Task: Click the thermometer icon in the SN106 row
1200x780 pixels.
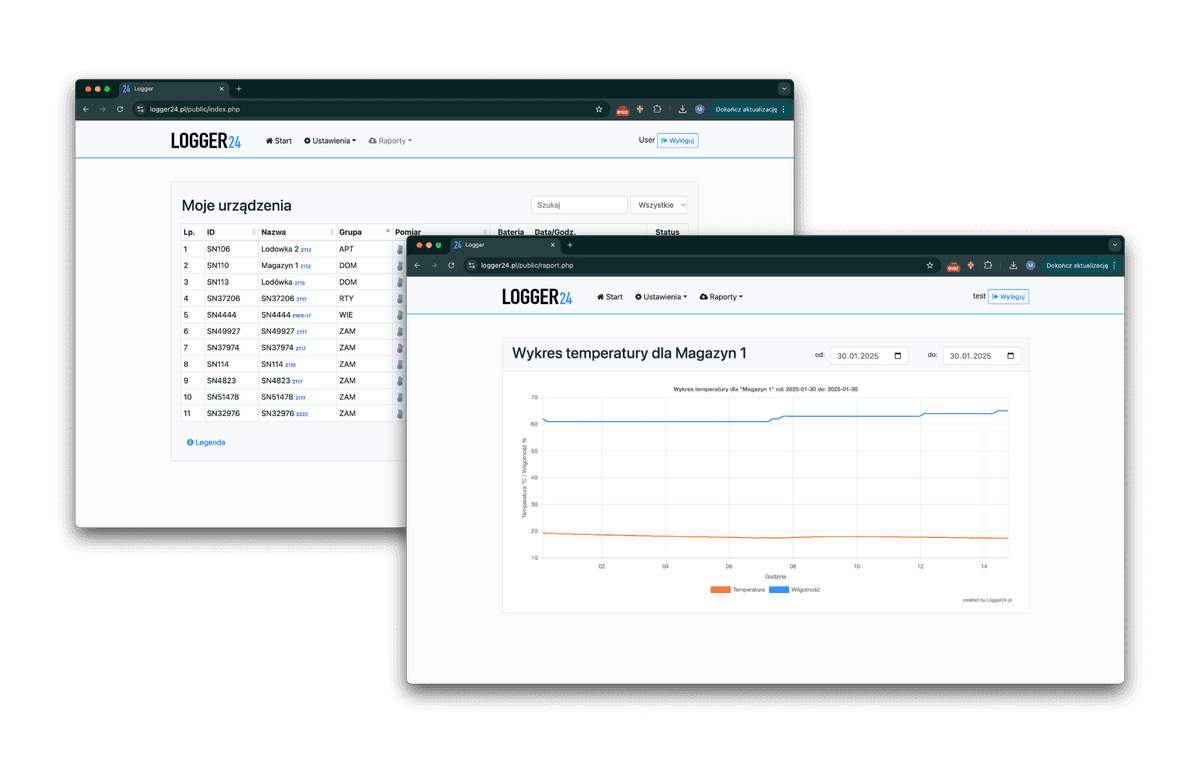Action: click(x=399, y=249)
